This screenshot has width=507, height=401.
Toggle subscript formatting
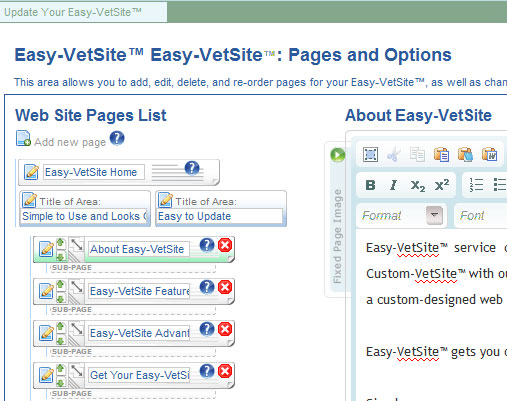[418, 185]
